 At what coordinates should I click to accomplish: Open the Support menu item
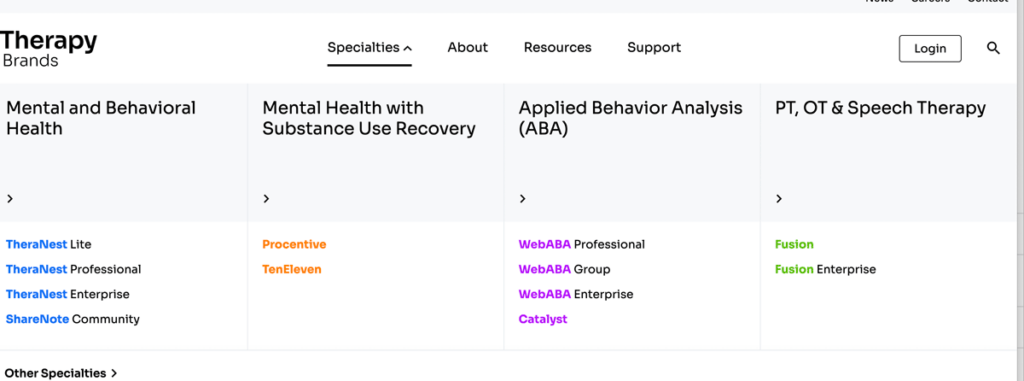click(x=654, y=48)
